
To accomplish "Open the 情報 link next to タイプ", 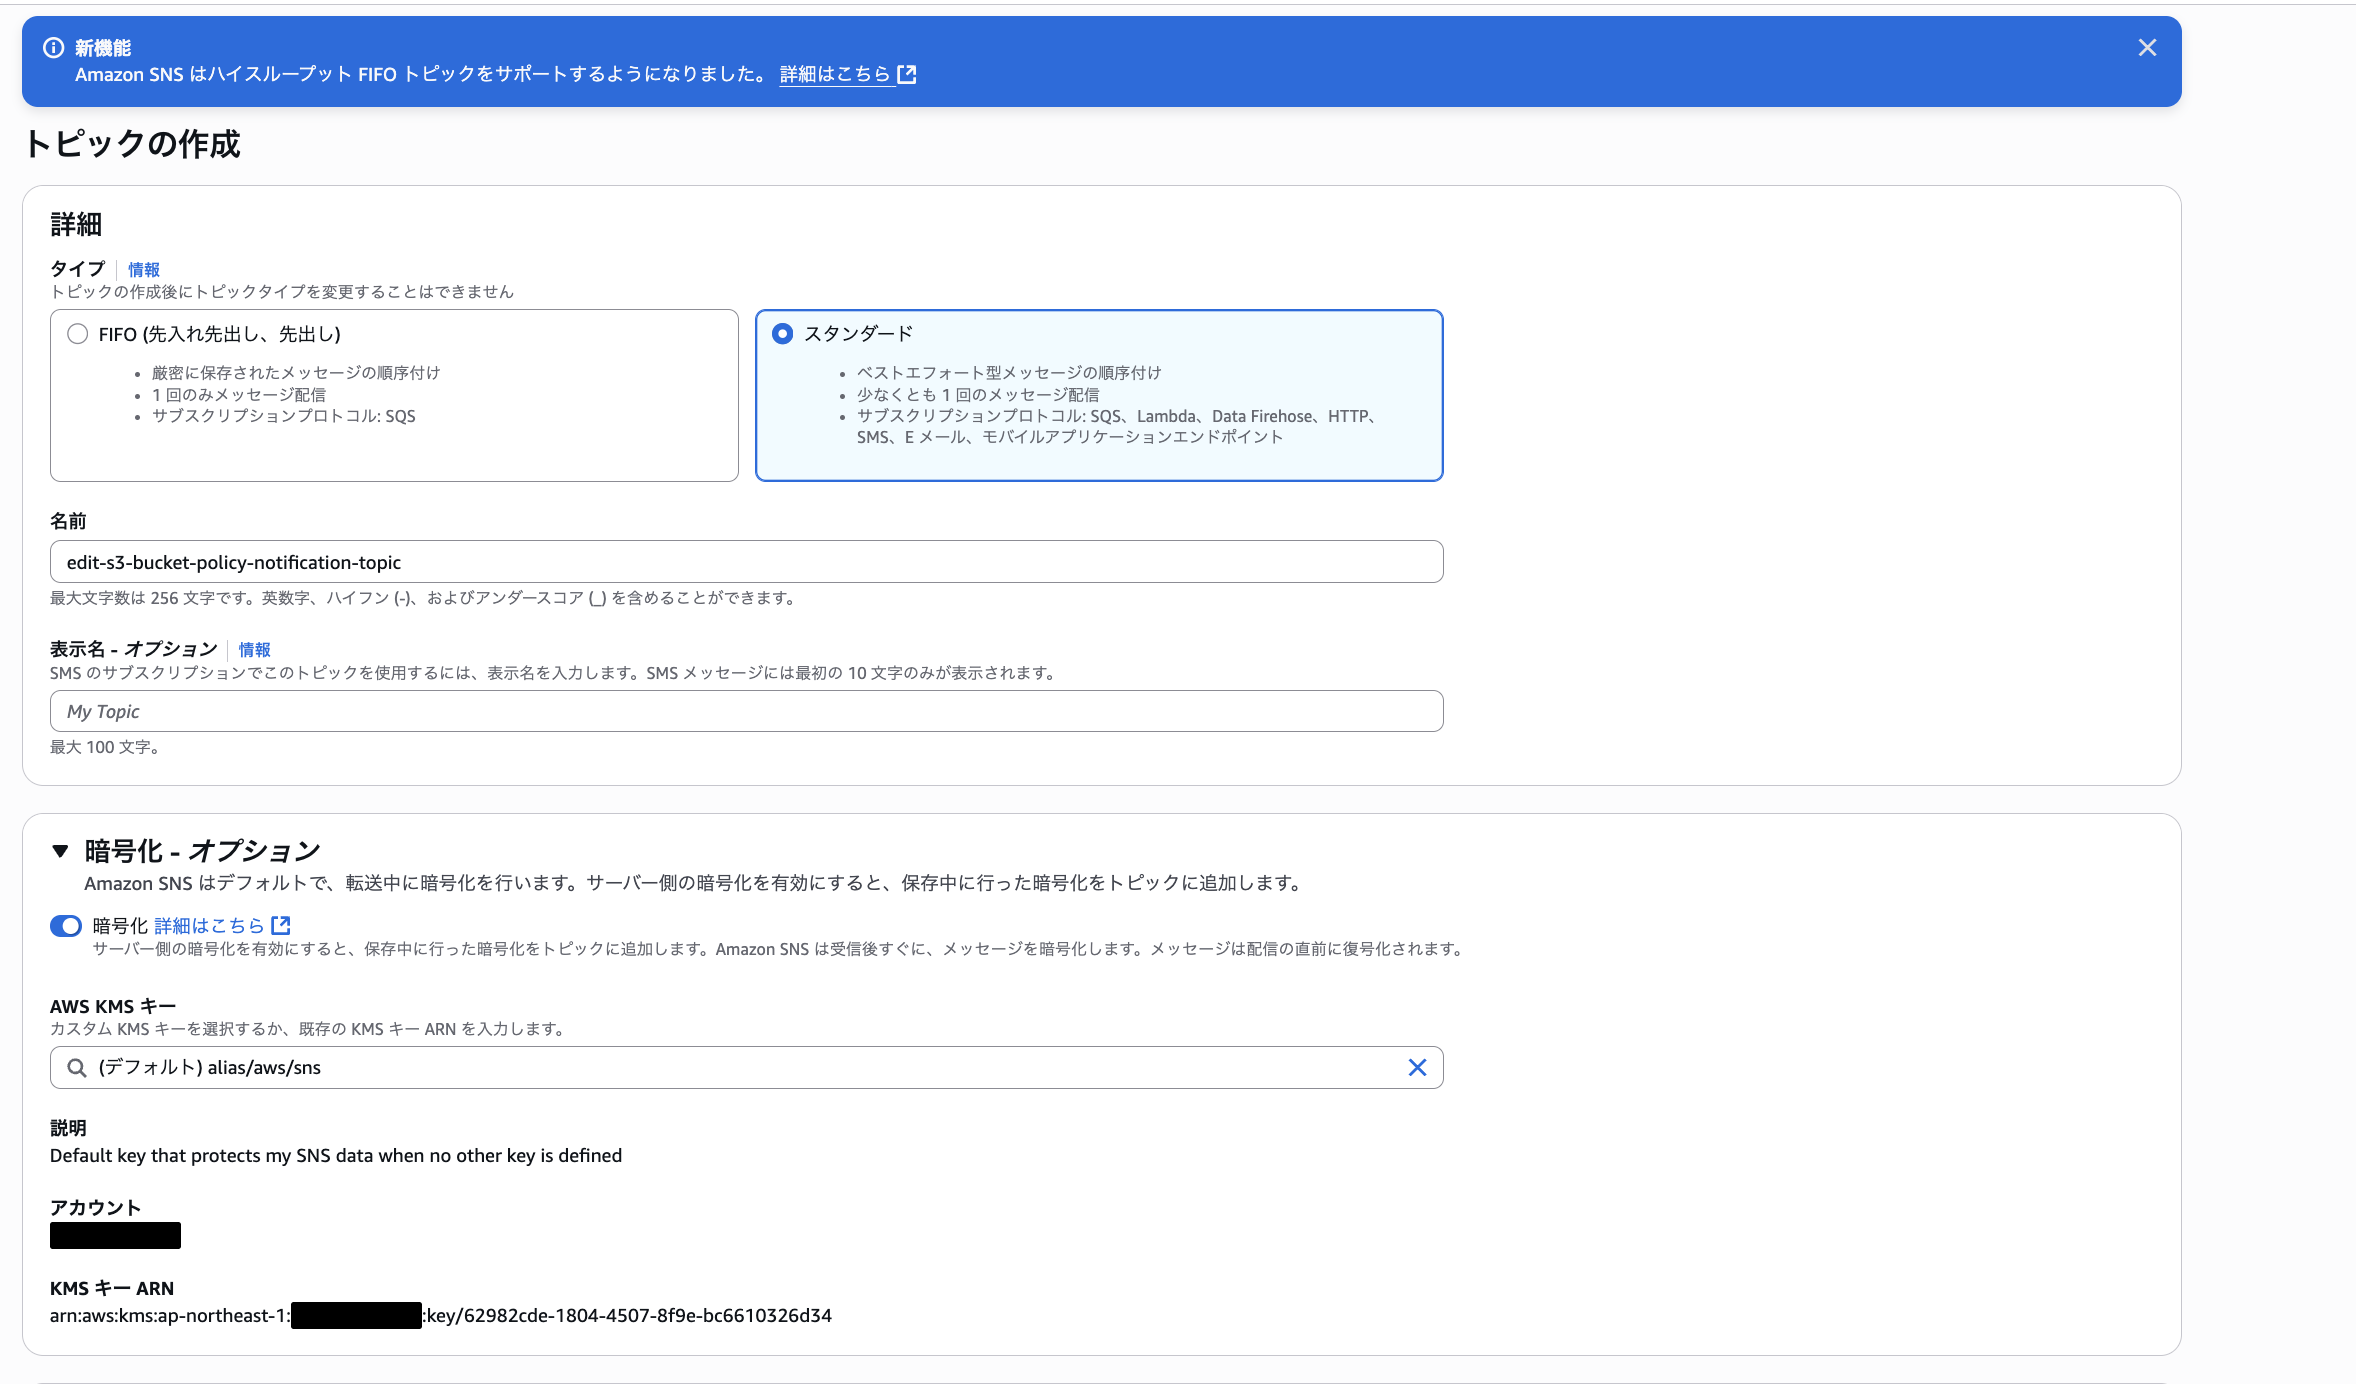I will [144, 270].
